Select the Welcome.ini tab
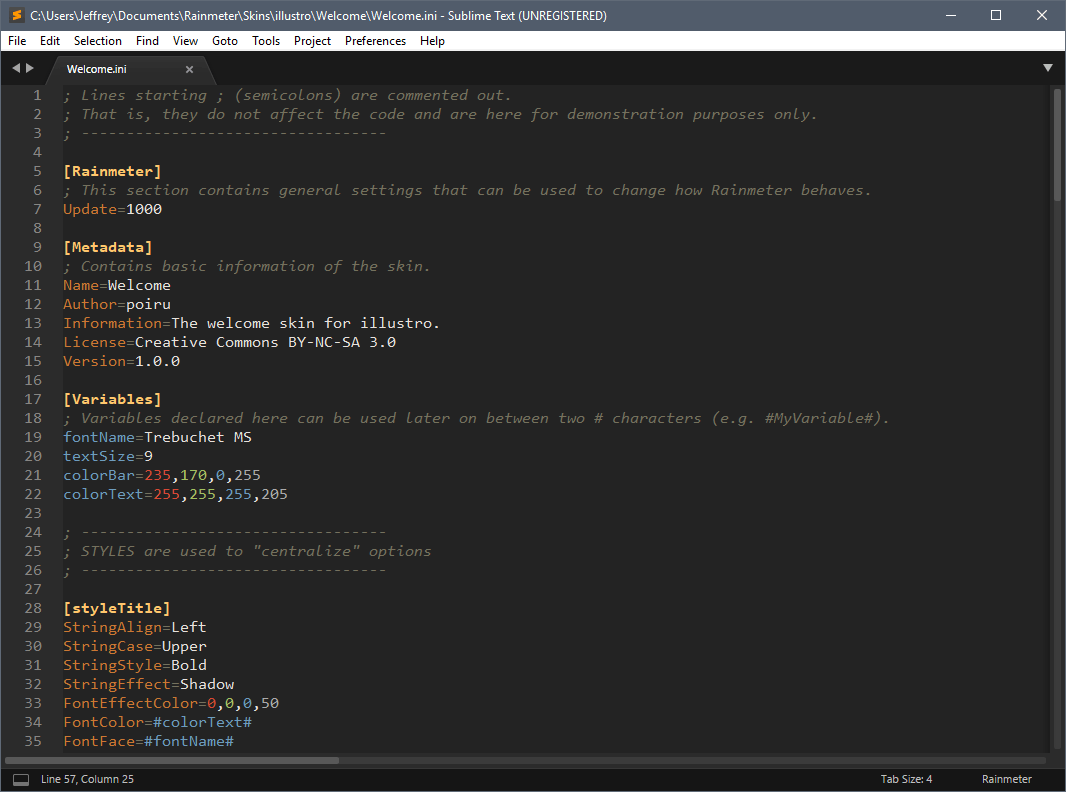Screen dimensions: 1066x792 (x=97, y=69)
